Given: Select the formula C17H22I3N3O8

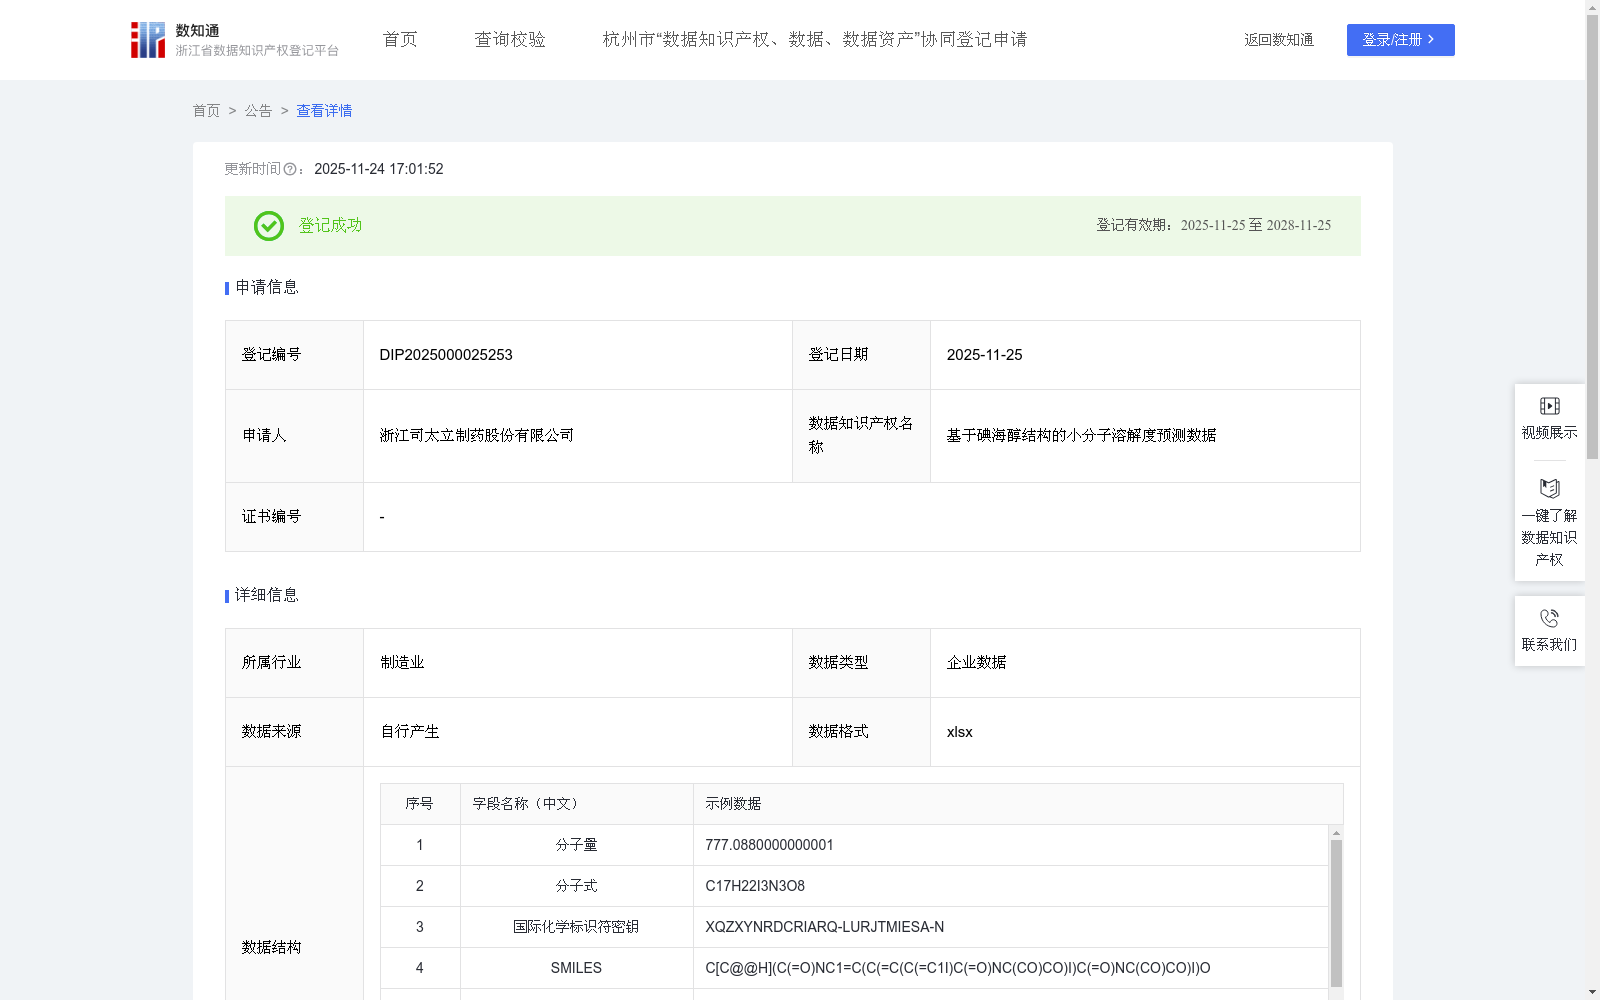Looking at the screenshot, I should click(755, 886).
